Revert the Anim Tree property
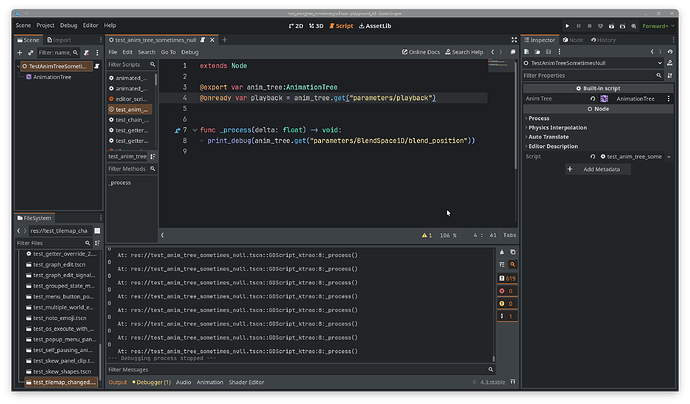Viewport: 690px width, 404px height. [x=593, y=99]
